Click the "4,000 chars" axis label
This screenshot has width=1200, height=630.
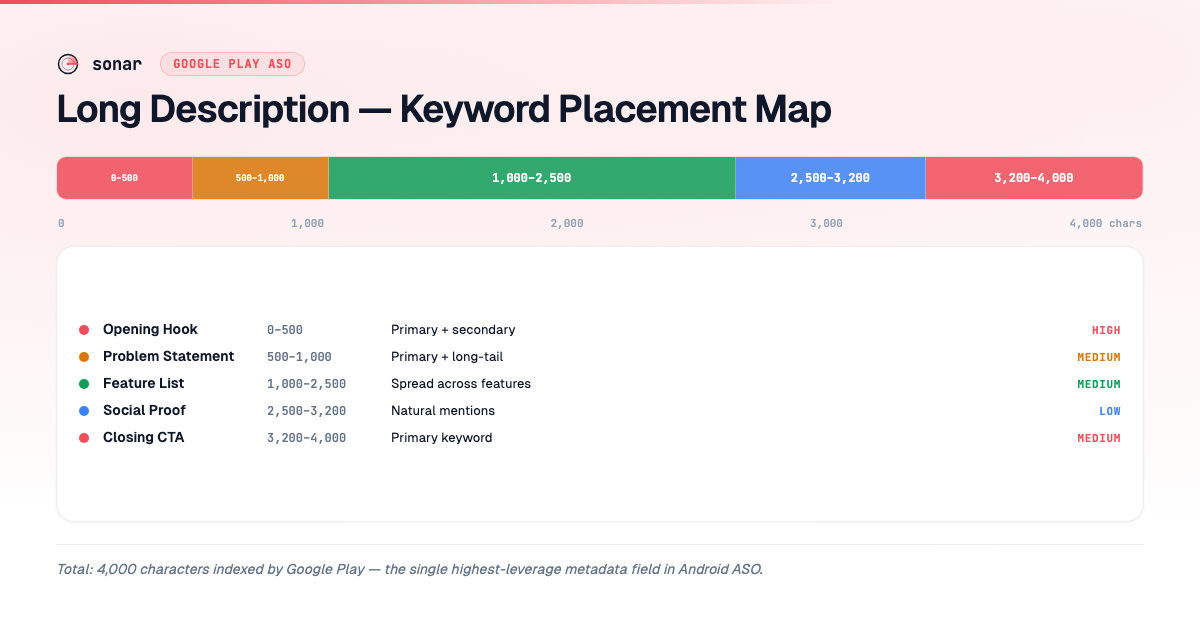pos(1105,223)
